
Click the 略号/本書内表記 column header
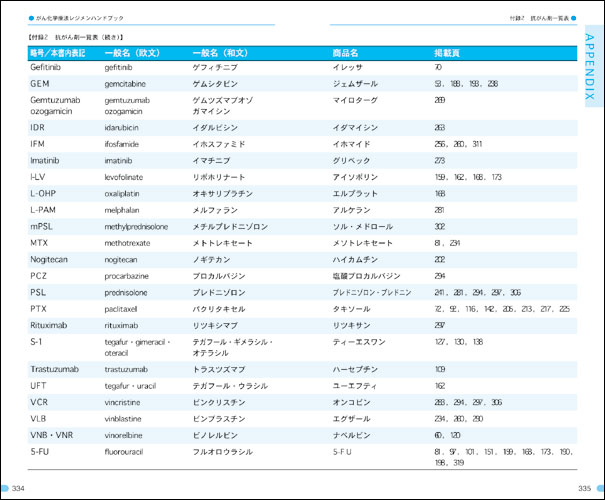(58, 52)
